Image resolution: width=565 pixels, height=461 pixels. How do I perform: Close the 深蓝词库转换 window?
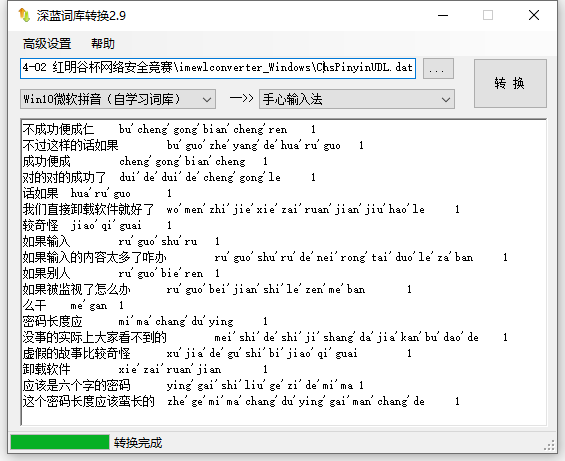tap(534, 15)
